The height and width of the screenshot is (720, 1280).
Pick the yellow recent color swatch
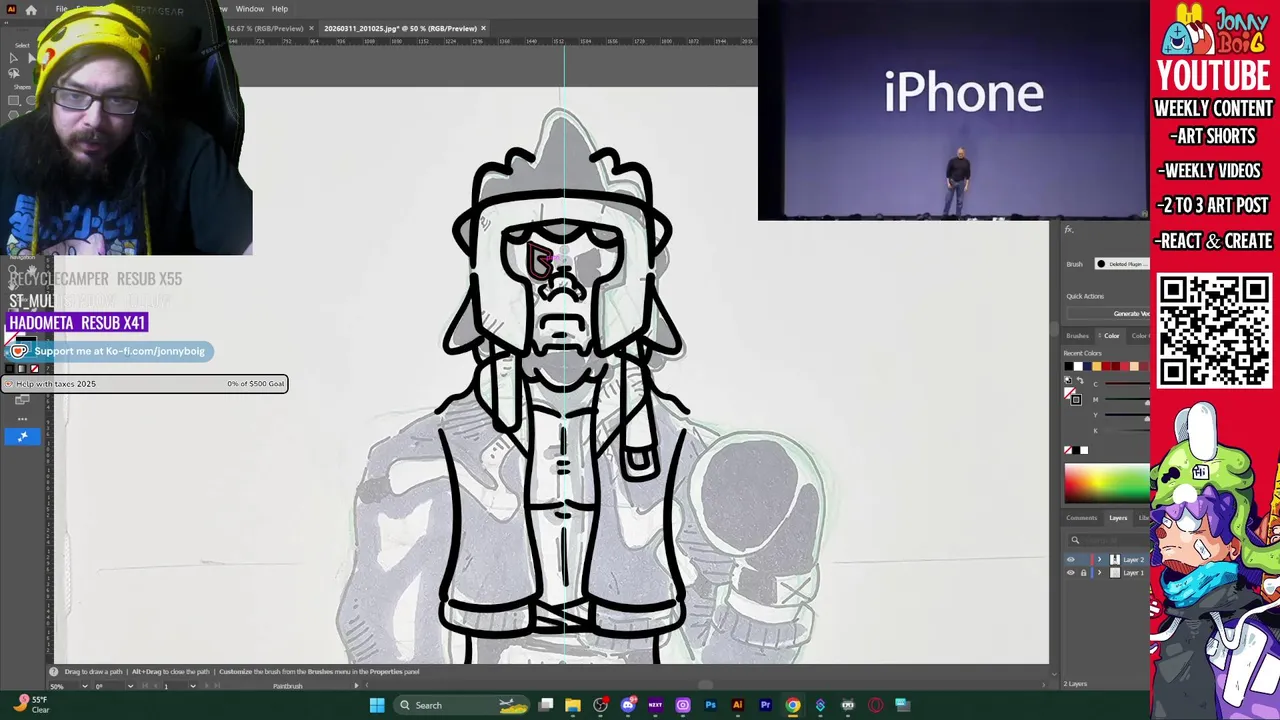coord(1096,366)
